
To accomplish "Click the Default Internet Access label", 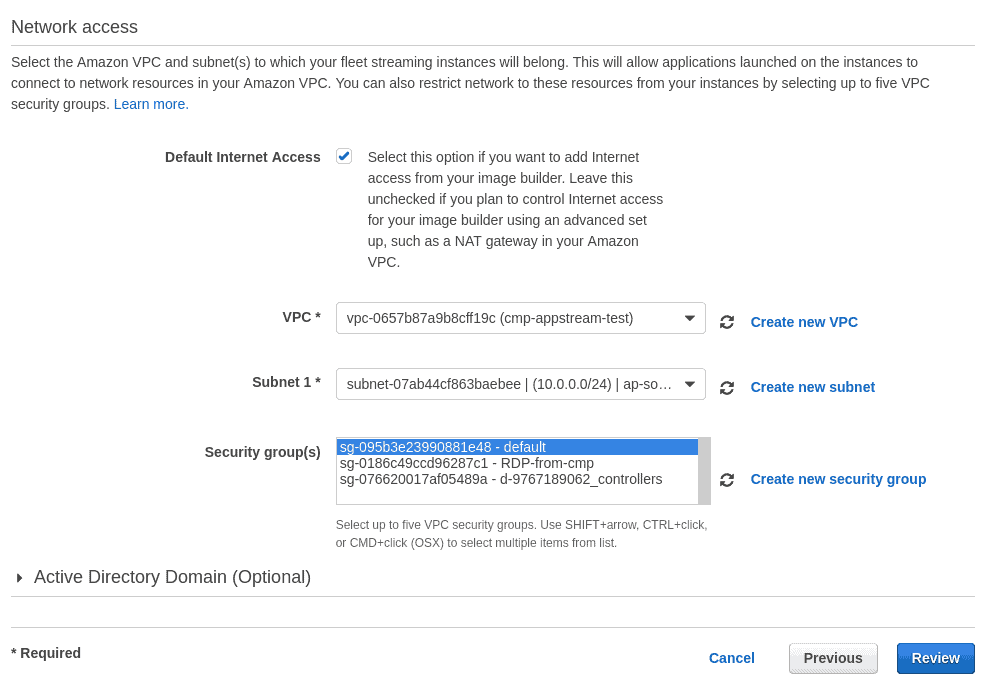I will [x=242, y=157].
